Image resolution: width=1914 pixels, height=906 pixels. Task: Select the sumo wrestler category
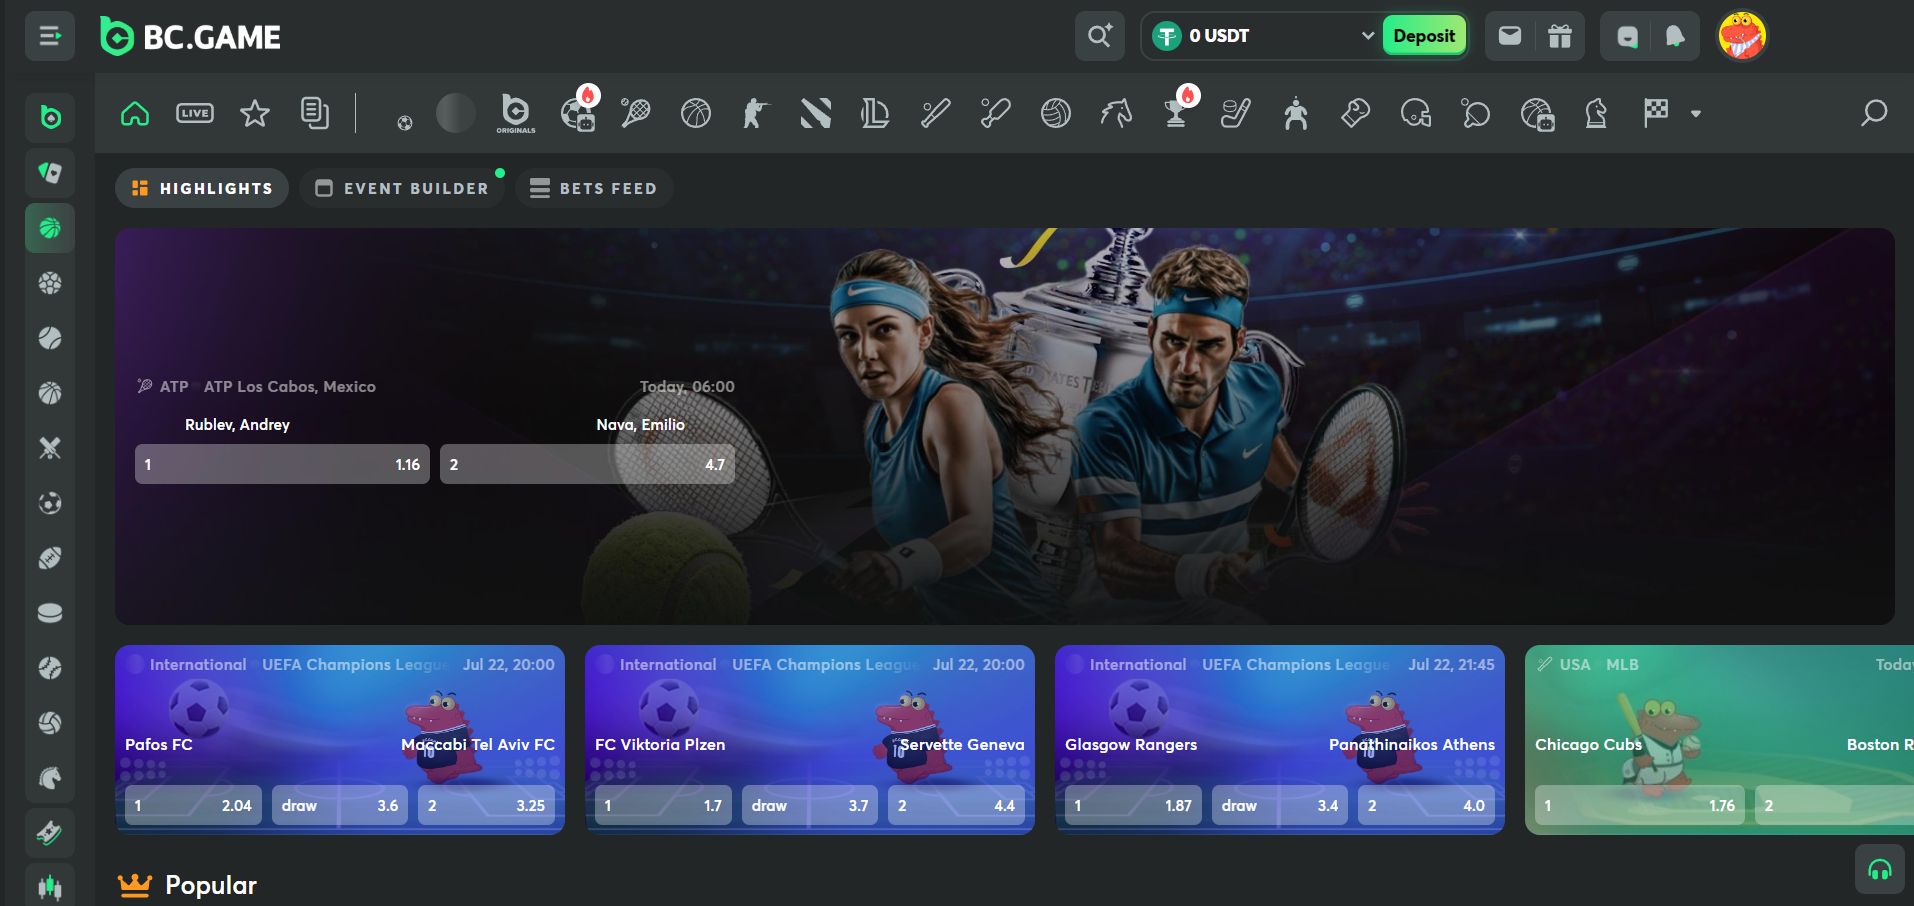click(x=1296, y=113)
